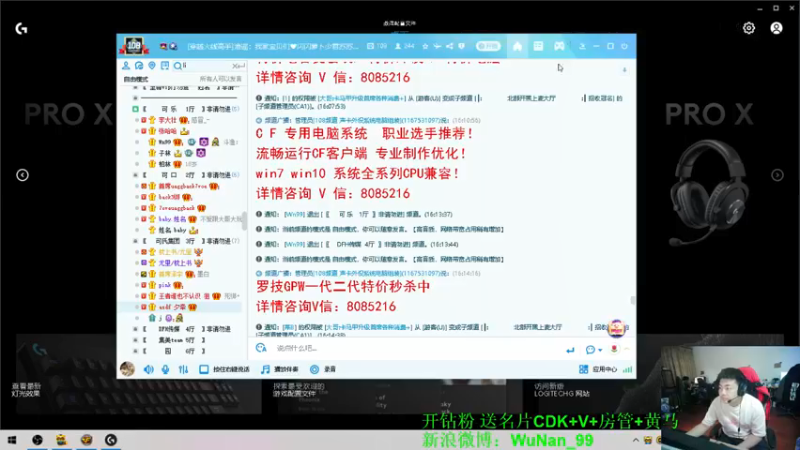Click the microphone icon in bottom bar
The width and height of the screenshot is (800, 450).
(x=165, y=369)
